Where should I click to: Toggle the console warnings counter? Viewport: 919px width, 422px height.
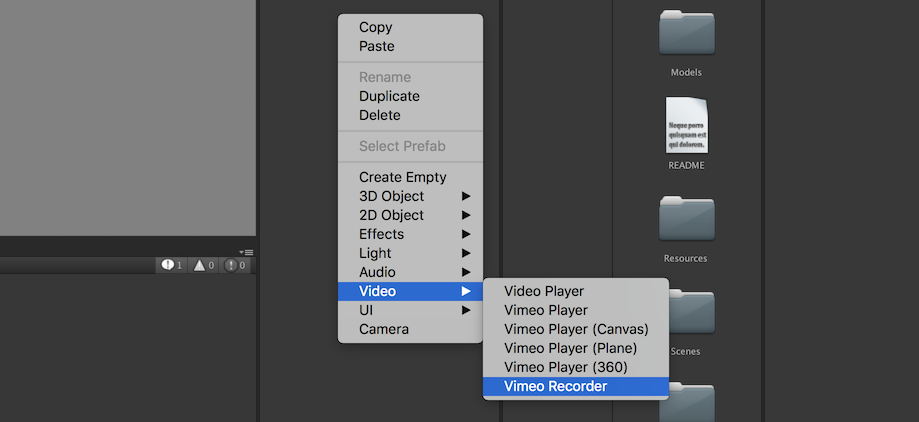[x=204, y=266]
